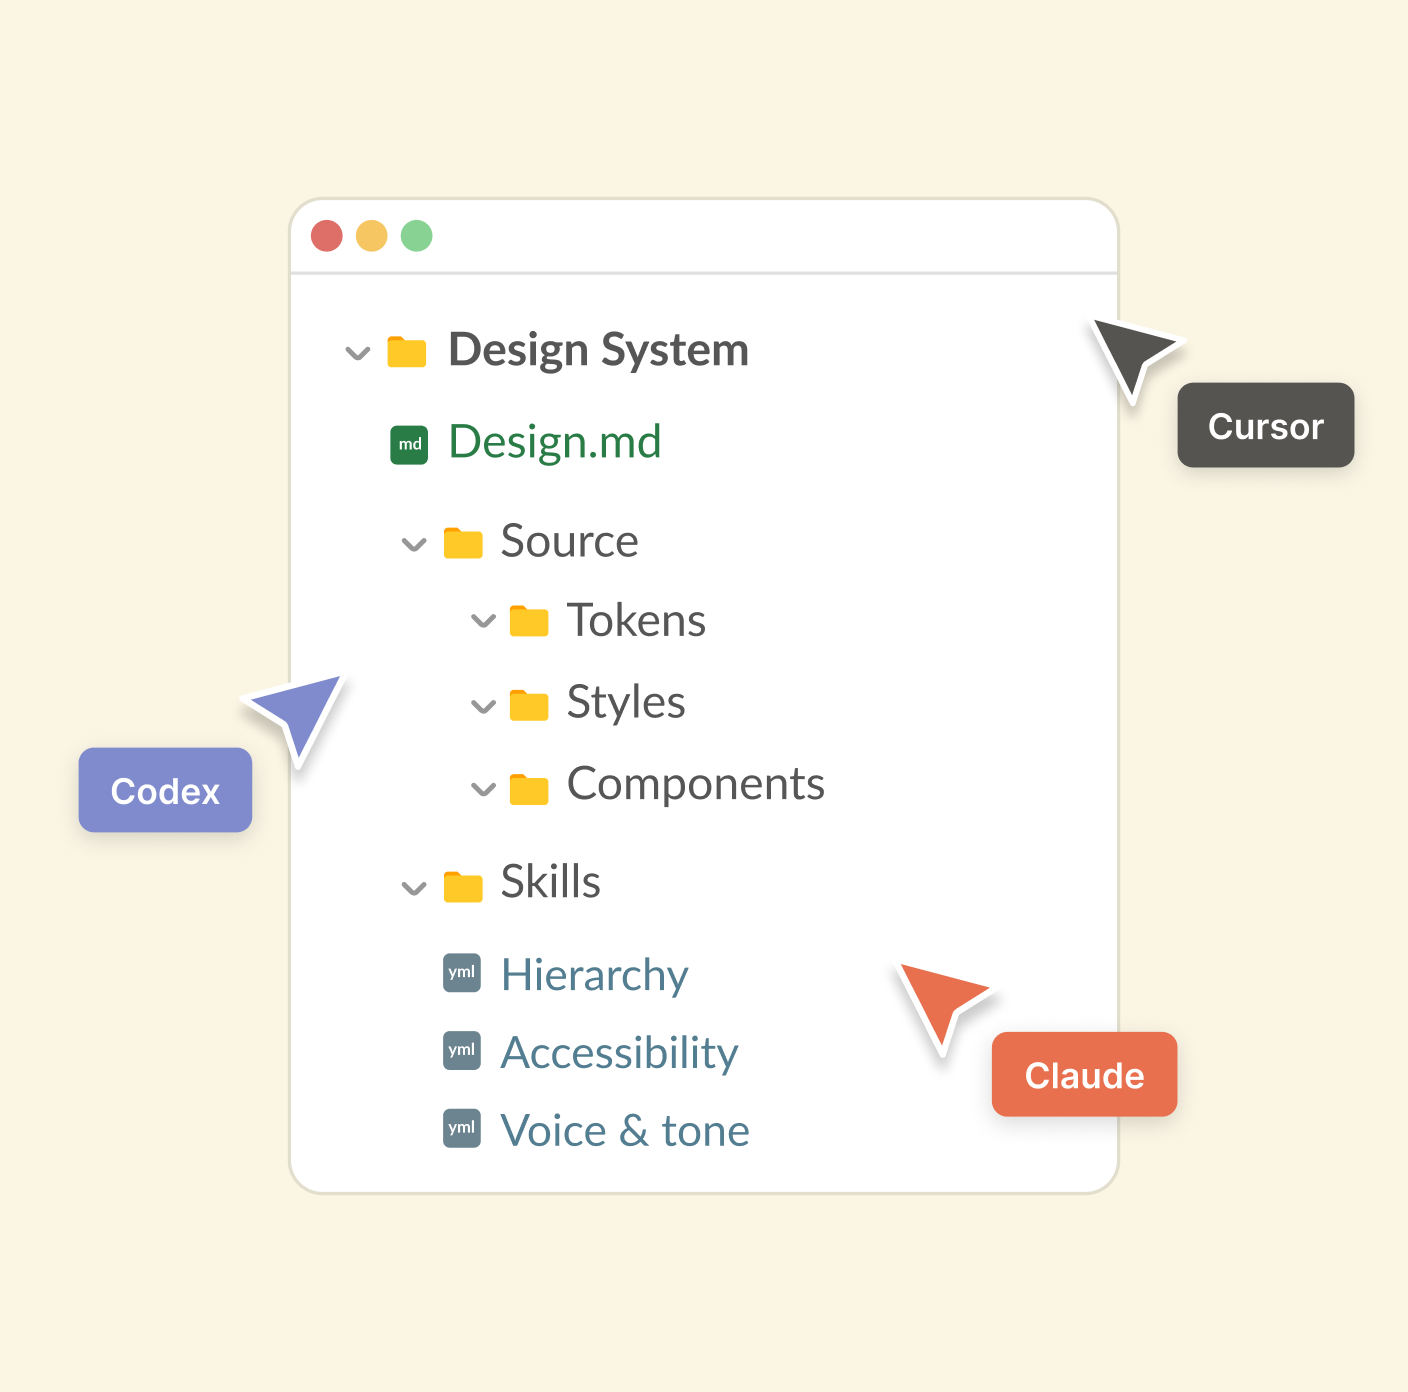Click the yml icon beside Voice & tone

pos(462,1128)
